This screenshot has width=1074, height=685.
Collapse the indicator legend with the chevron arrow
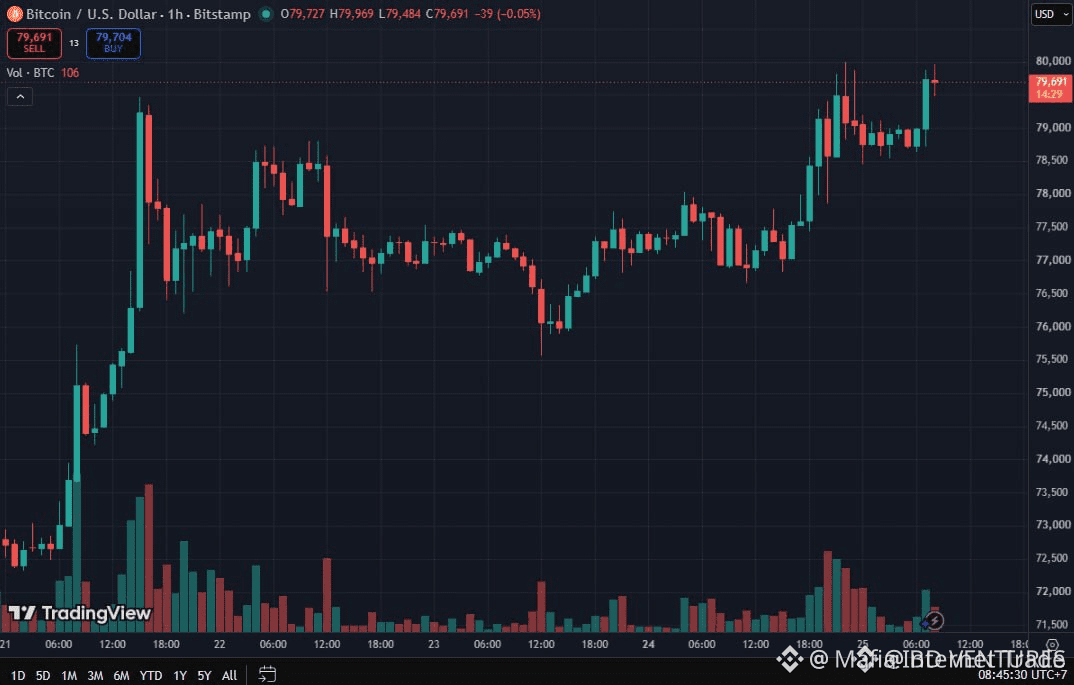click(x=20, y=97)
